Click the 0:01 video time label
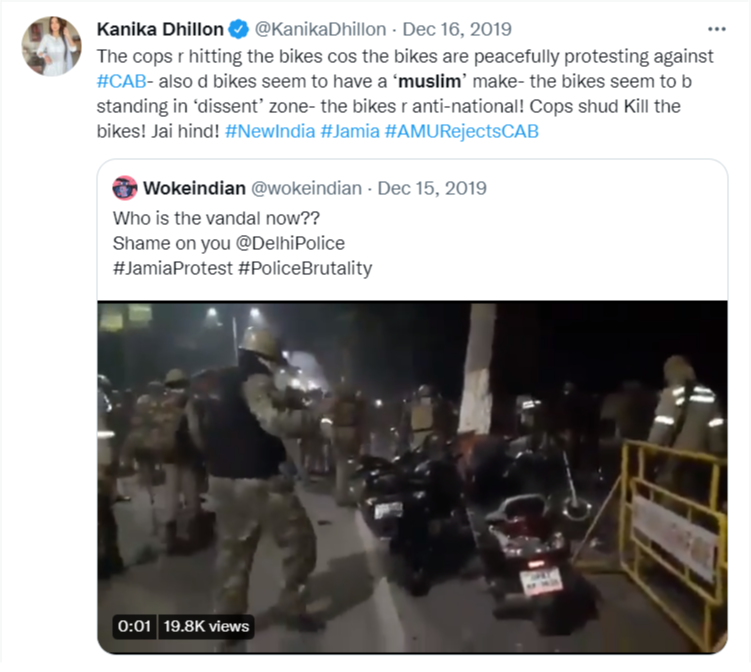 pyautogui.click(x=134, y=626)
